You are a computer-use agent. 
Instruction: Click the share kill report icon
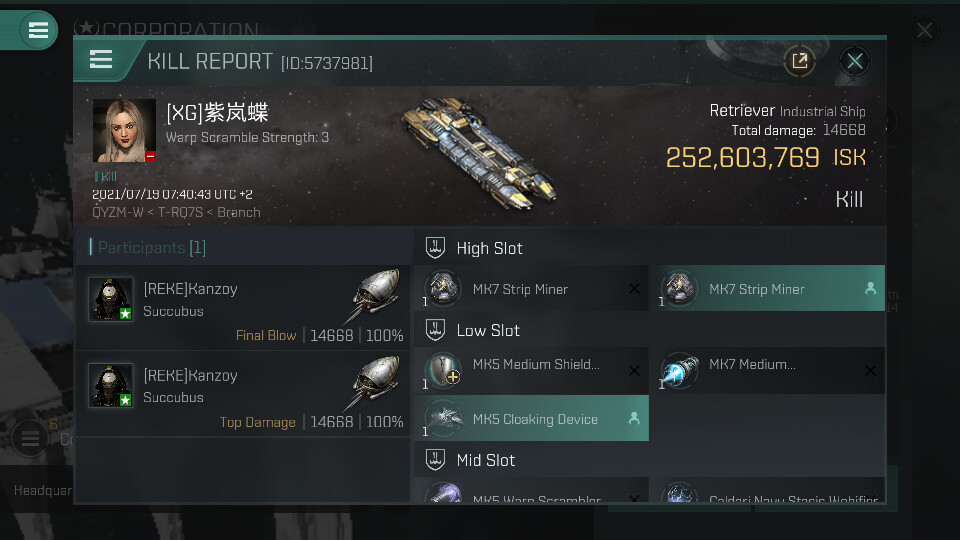(800, 61)
